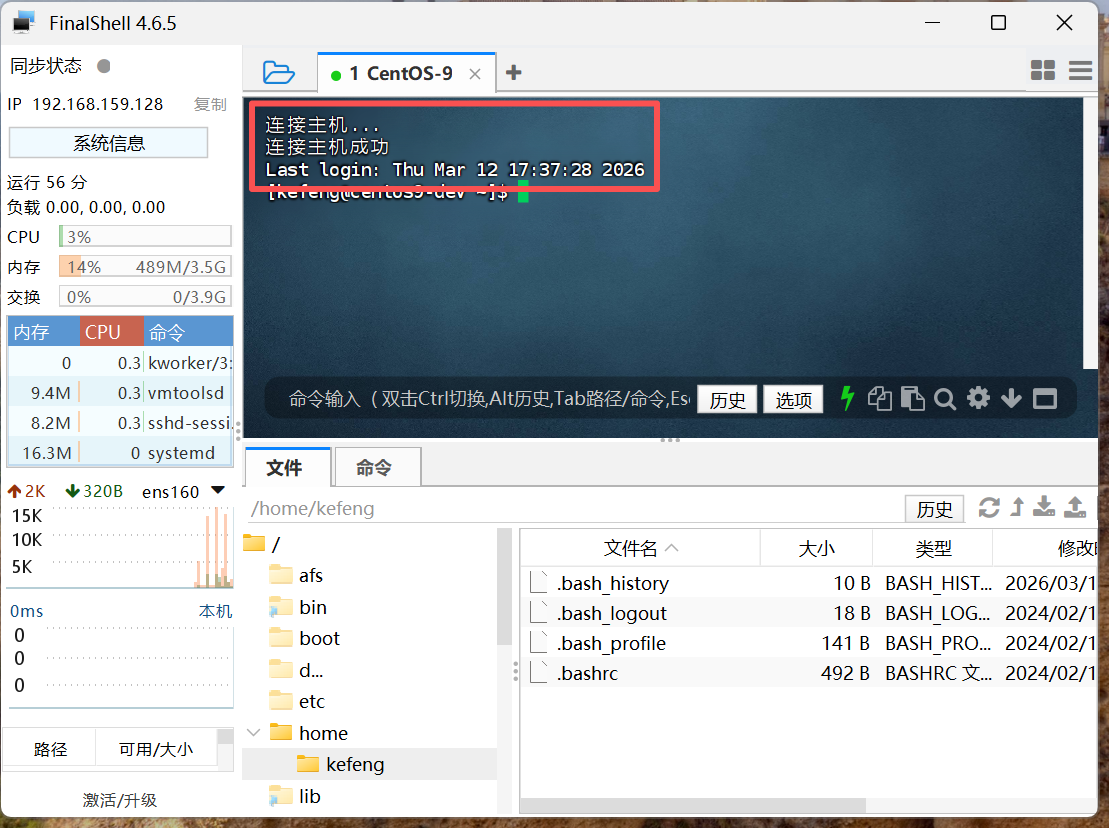
Task: Select the lib folder
Action: pyautogui.click(x=295, y=795)
